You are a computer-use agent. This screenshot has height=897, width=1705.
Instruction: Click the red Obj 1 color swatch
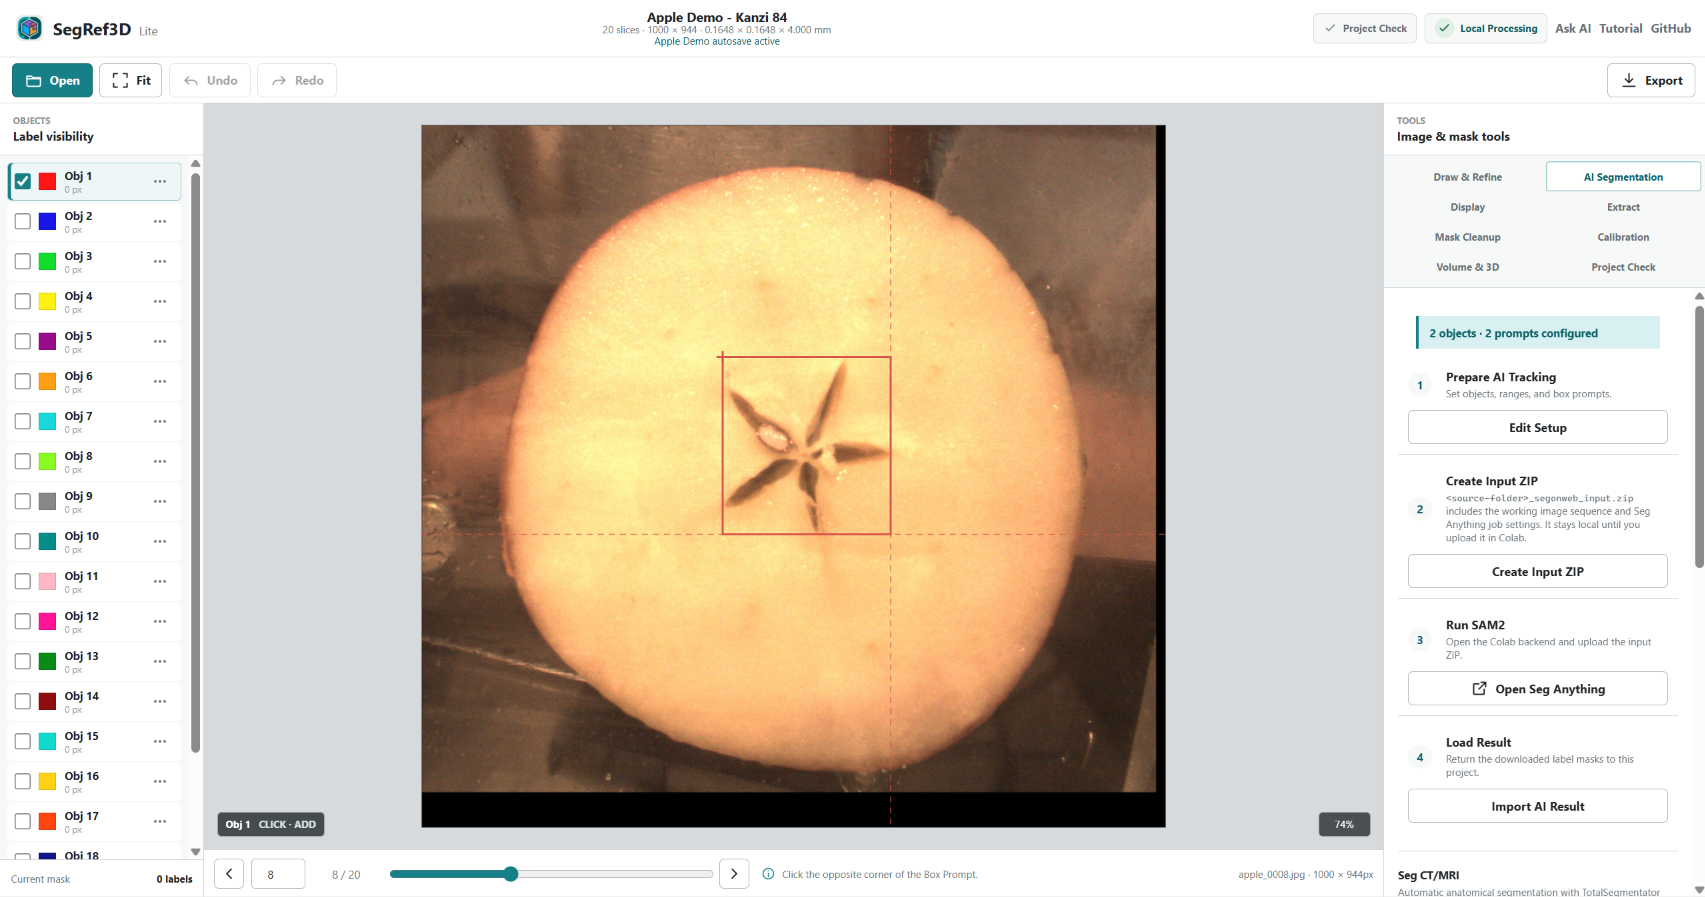pyautogui.click(x=47, y=181)
